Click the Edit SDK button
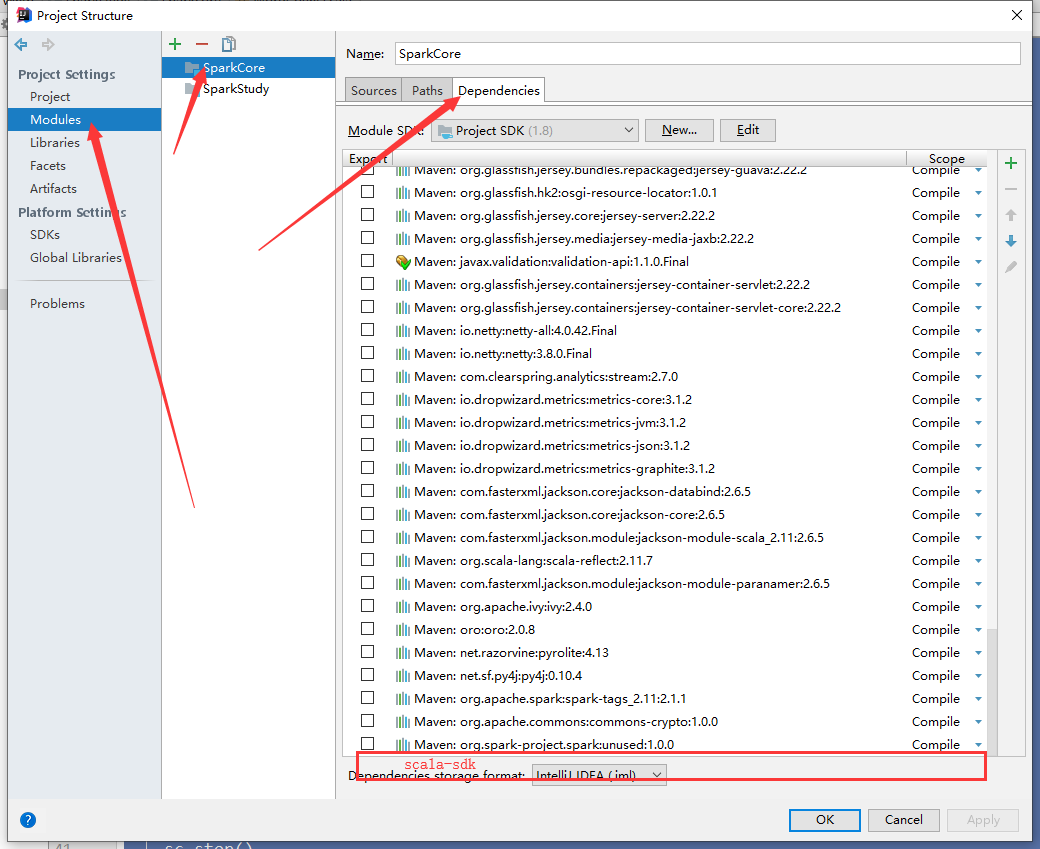This screenshot has height=849, width=1040. (748, 130)
